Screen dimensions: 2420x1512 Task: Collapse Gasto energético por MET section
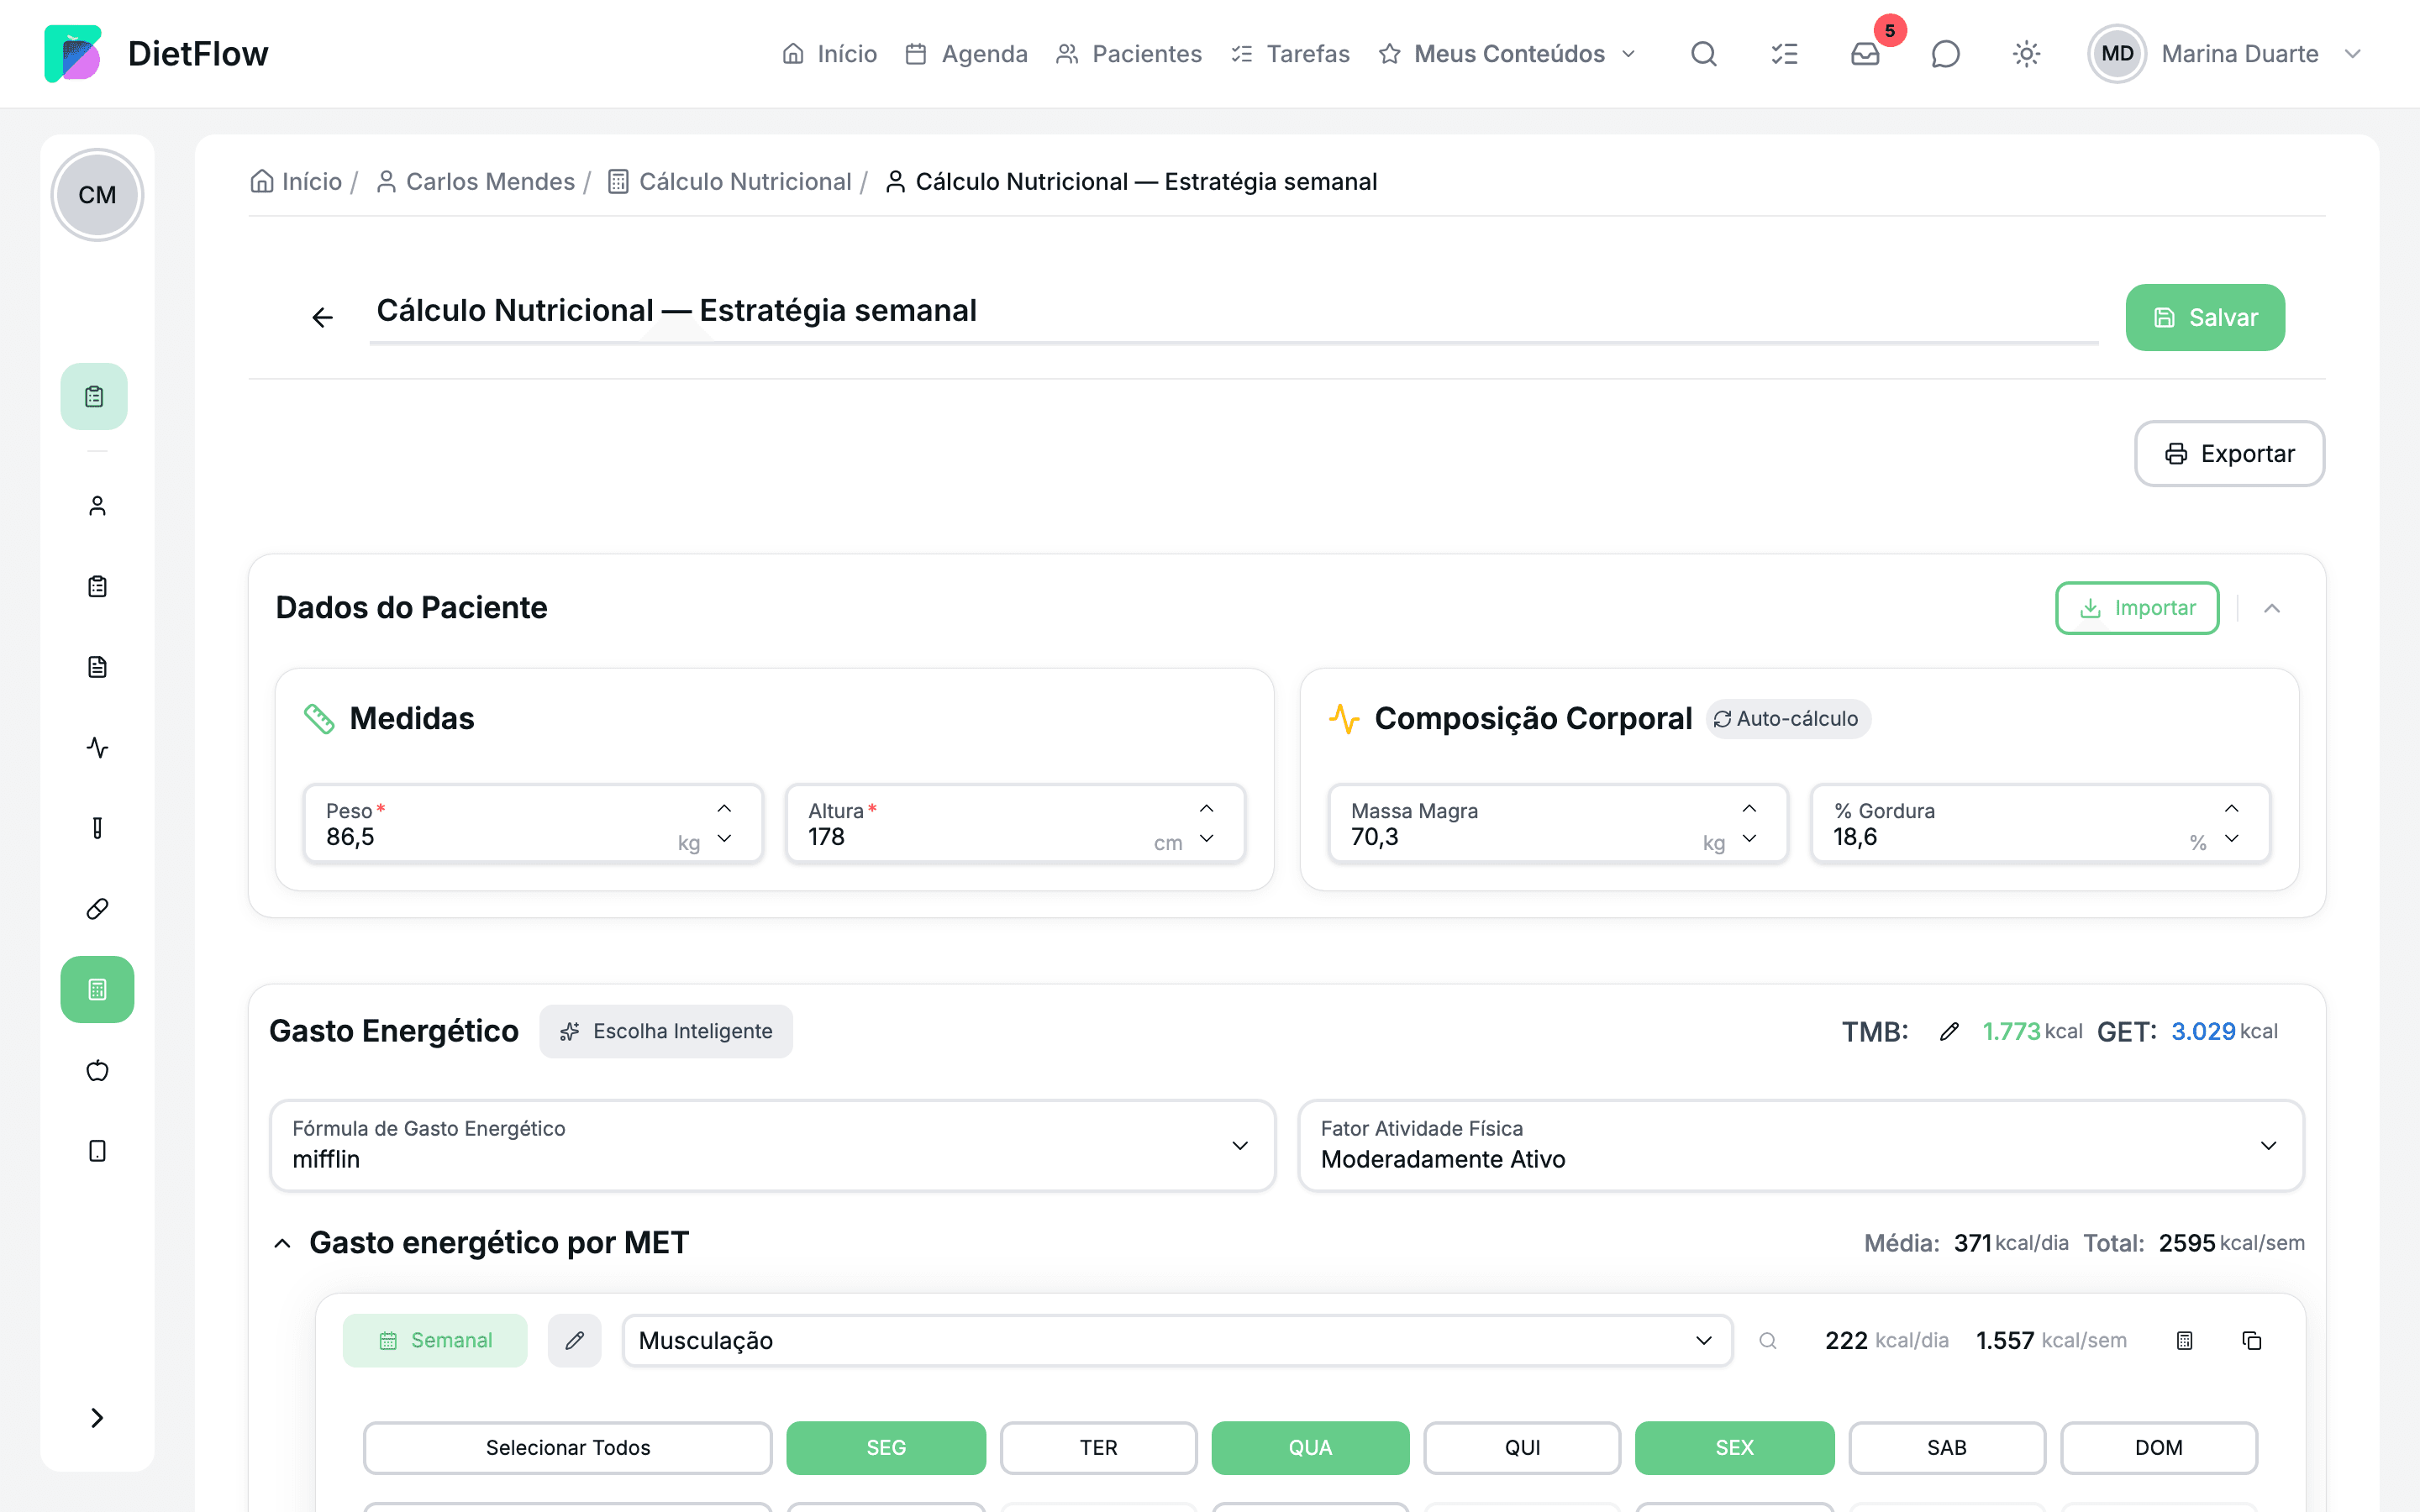tap(283, 1243)
